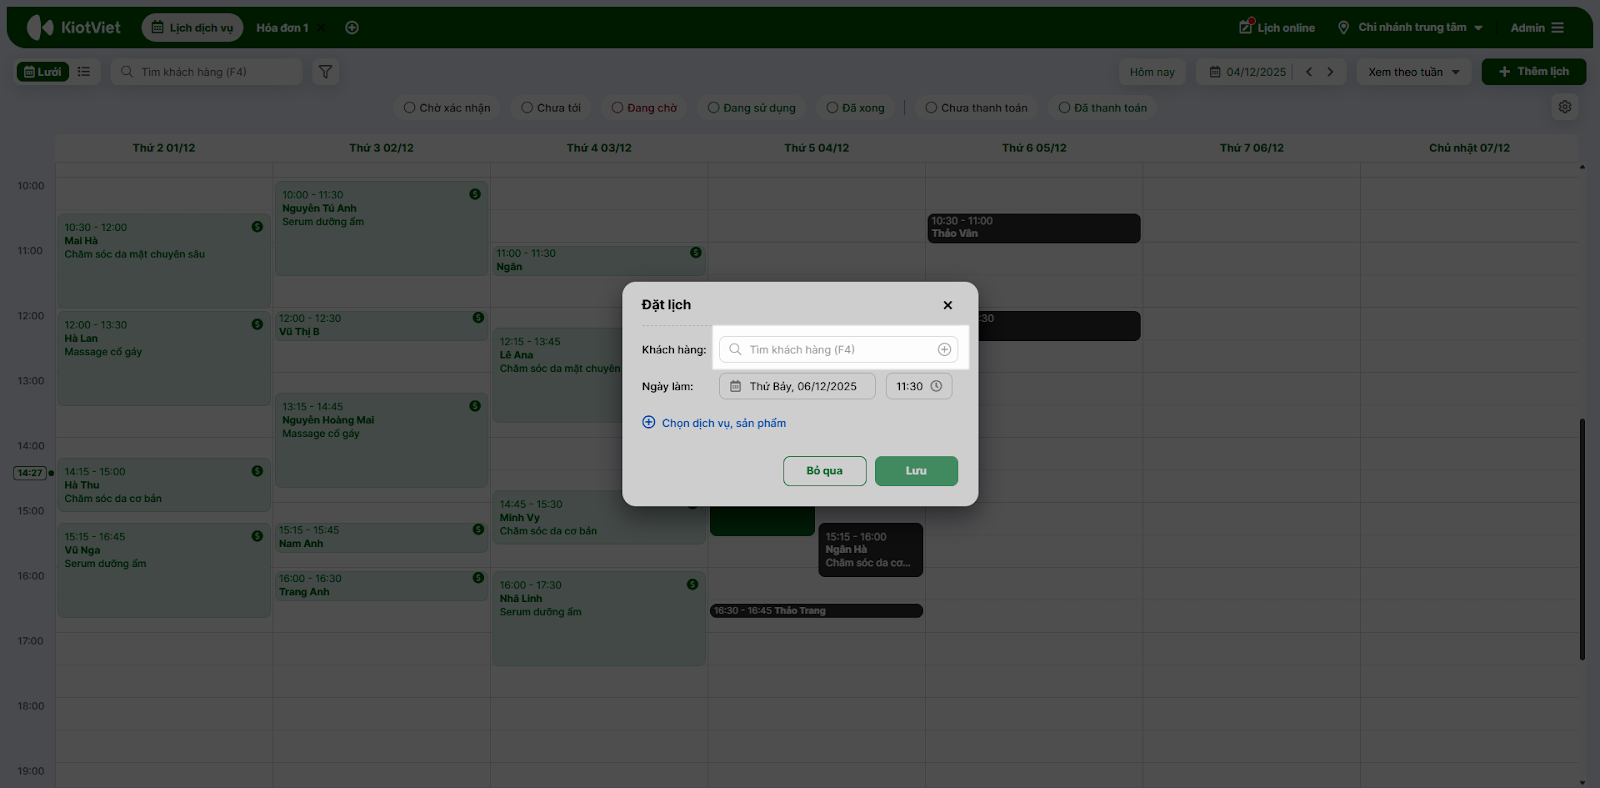Open Lịch online bookings

coord(1277,28)
